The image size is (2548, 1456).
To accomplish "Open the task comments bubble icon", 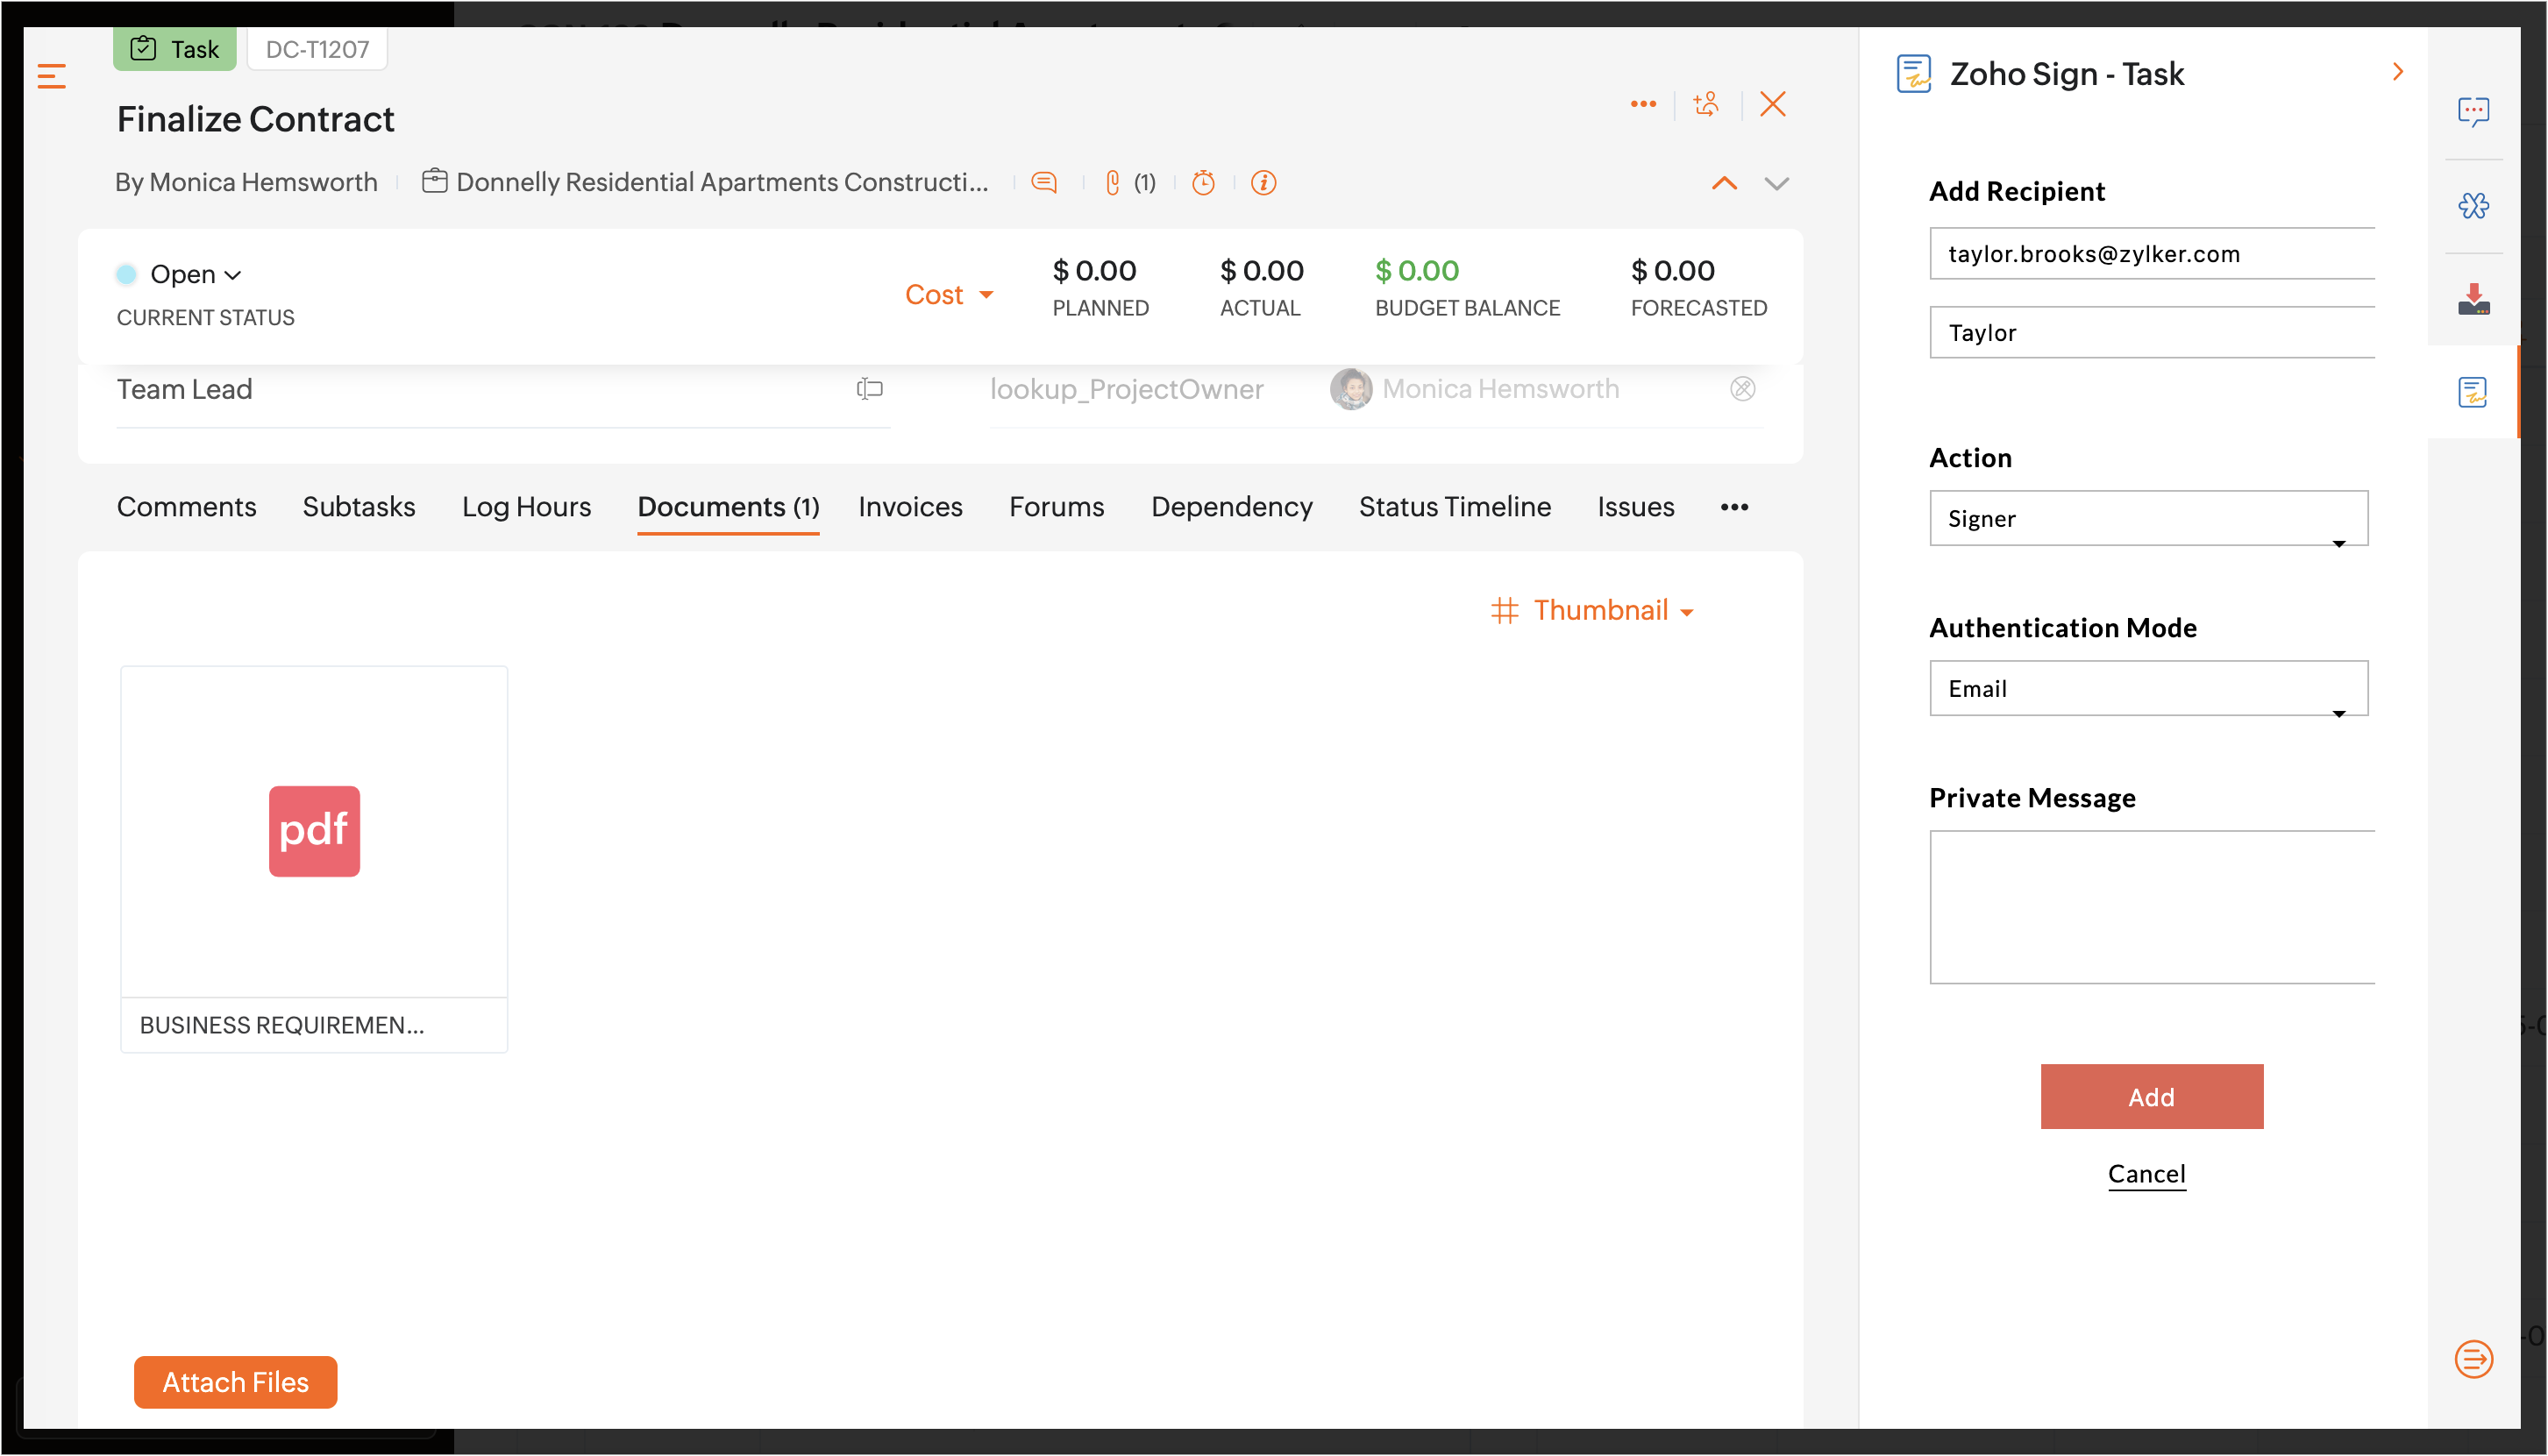I will click(x=1044, y=182).
